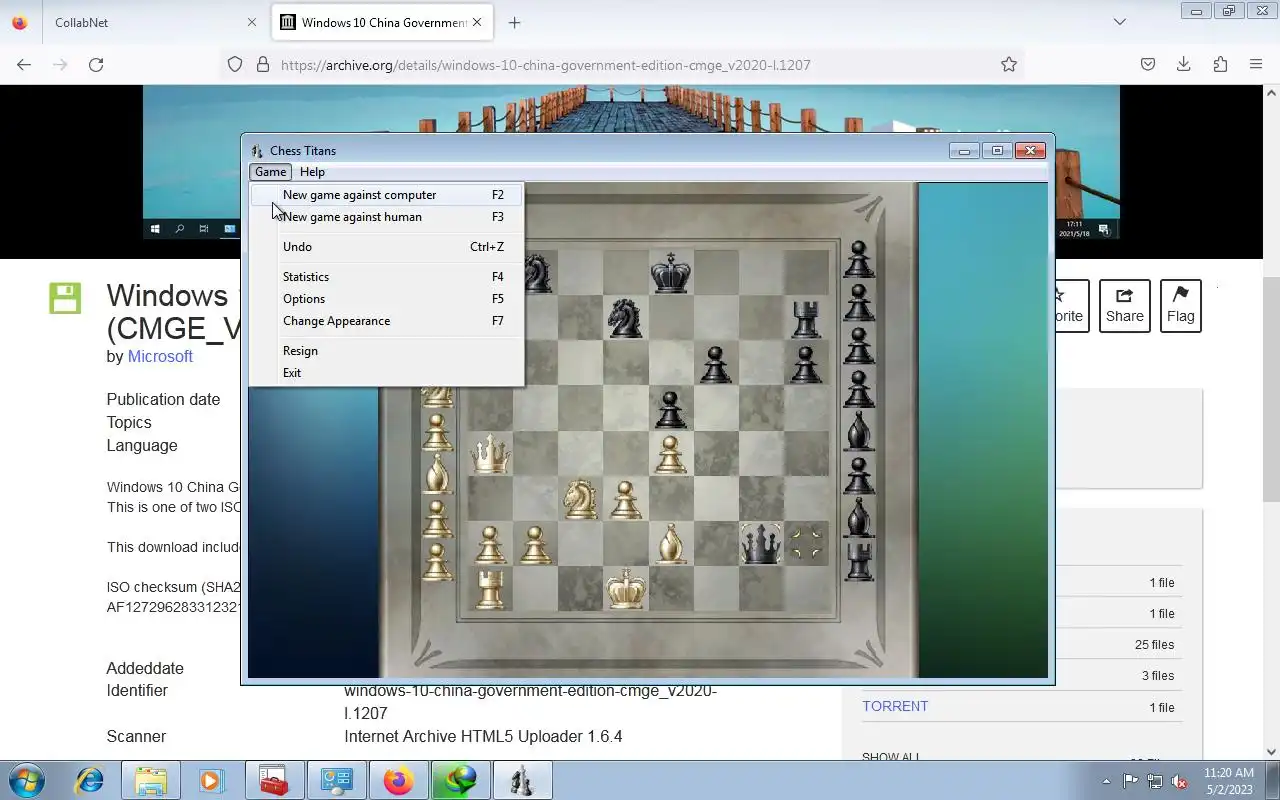
Task: Open Internet Explorer from the taskbar
Action: pyautogui.click(x=90, y=780)
